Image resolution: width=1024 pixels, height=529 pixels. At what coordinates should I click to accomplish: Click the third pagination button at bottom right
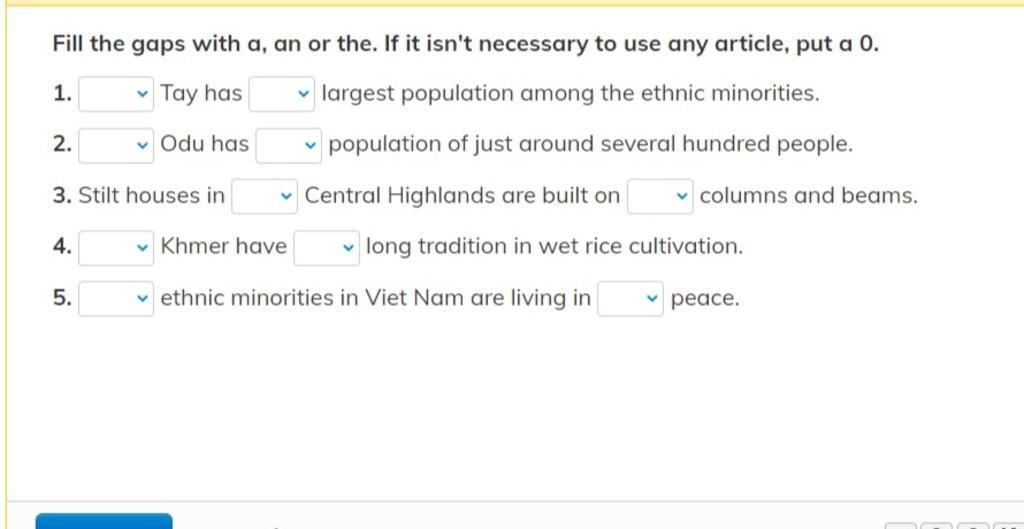click(x=973, y=526)
